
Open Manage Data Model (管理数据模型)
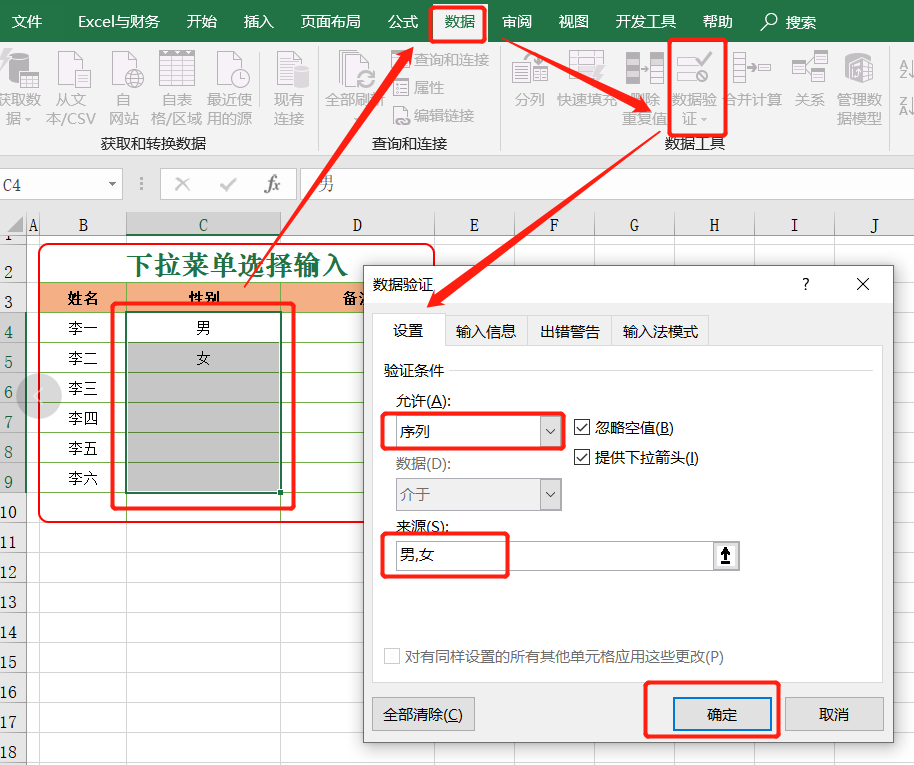pyautogui.click(x=859, y=87)
